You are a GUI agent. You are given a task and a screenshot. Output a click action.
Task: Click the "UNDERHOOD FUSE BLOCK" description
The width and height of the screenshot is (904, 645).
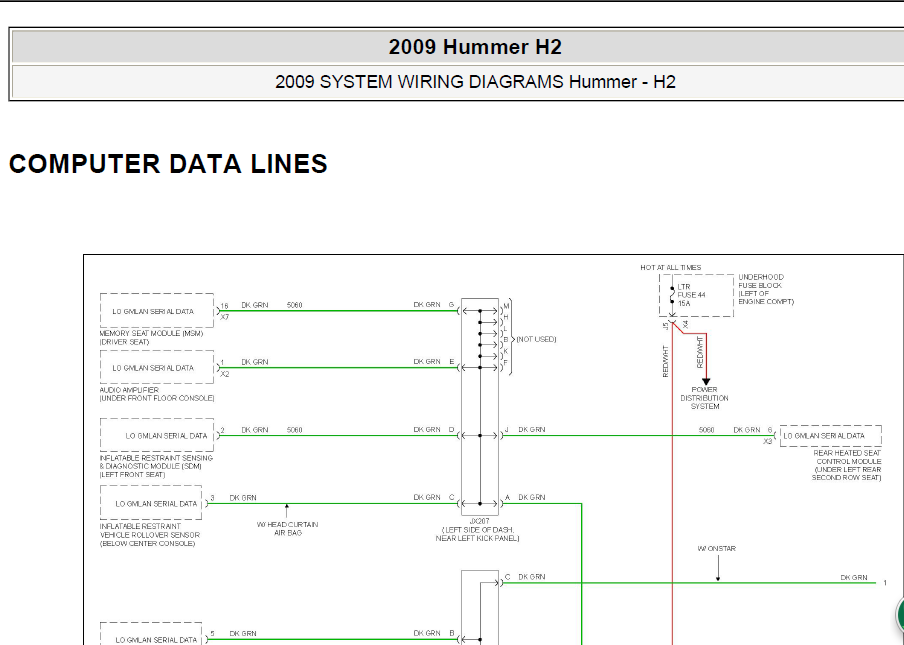pos(766,289)
